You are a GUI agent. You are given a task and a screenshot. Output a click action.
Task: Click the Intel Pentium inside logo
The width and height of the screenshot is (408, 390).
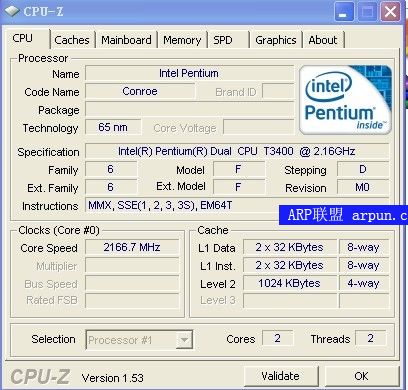(345, 100)
